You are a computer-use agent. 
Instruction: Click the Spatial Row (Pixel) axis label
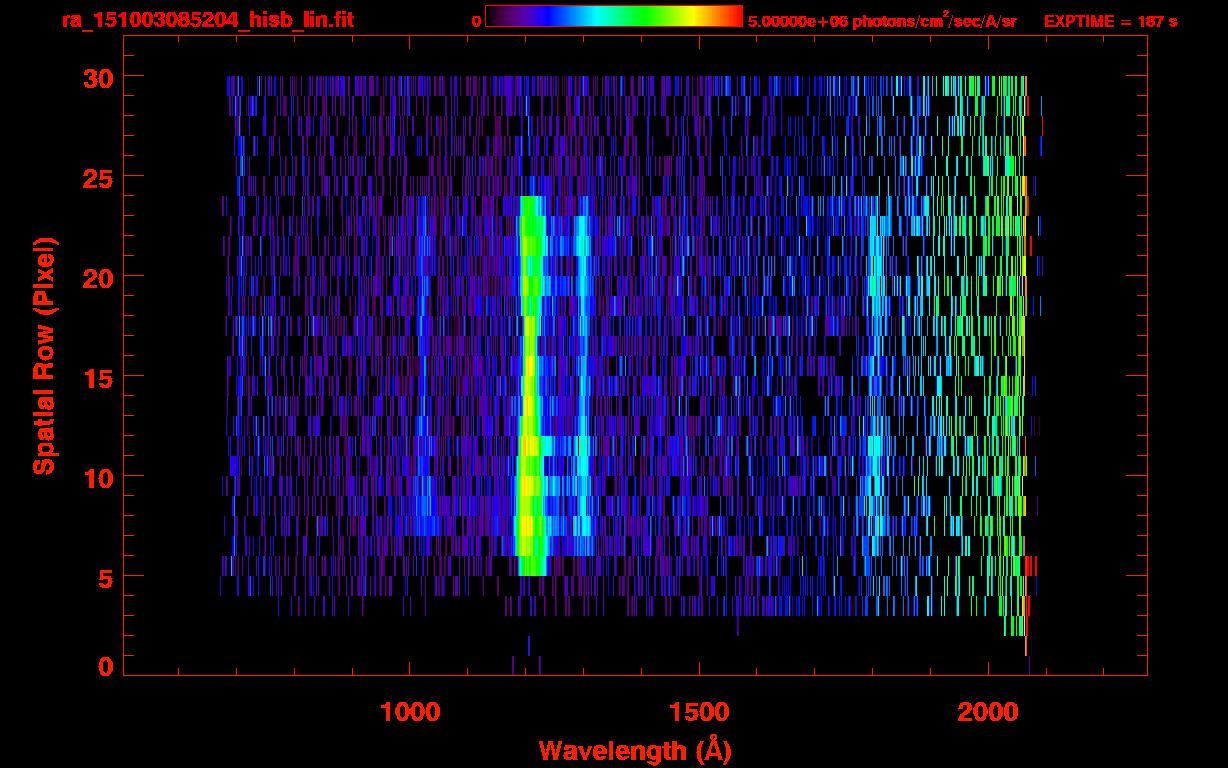tap(44, 356)
